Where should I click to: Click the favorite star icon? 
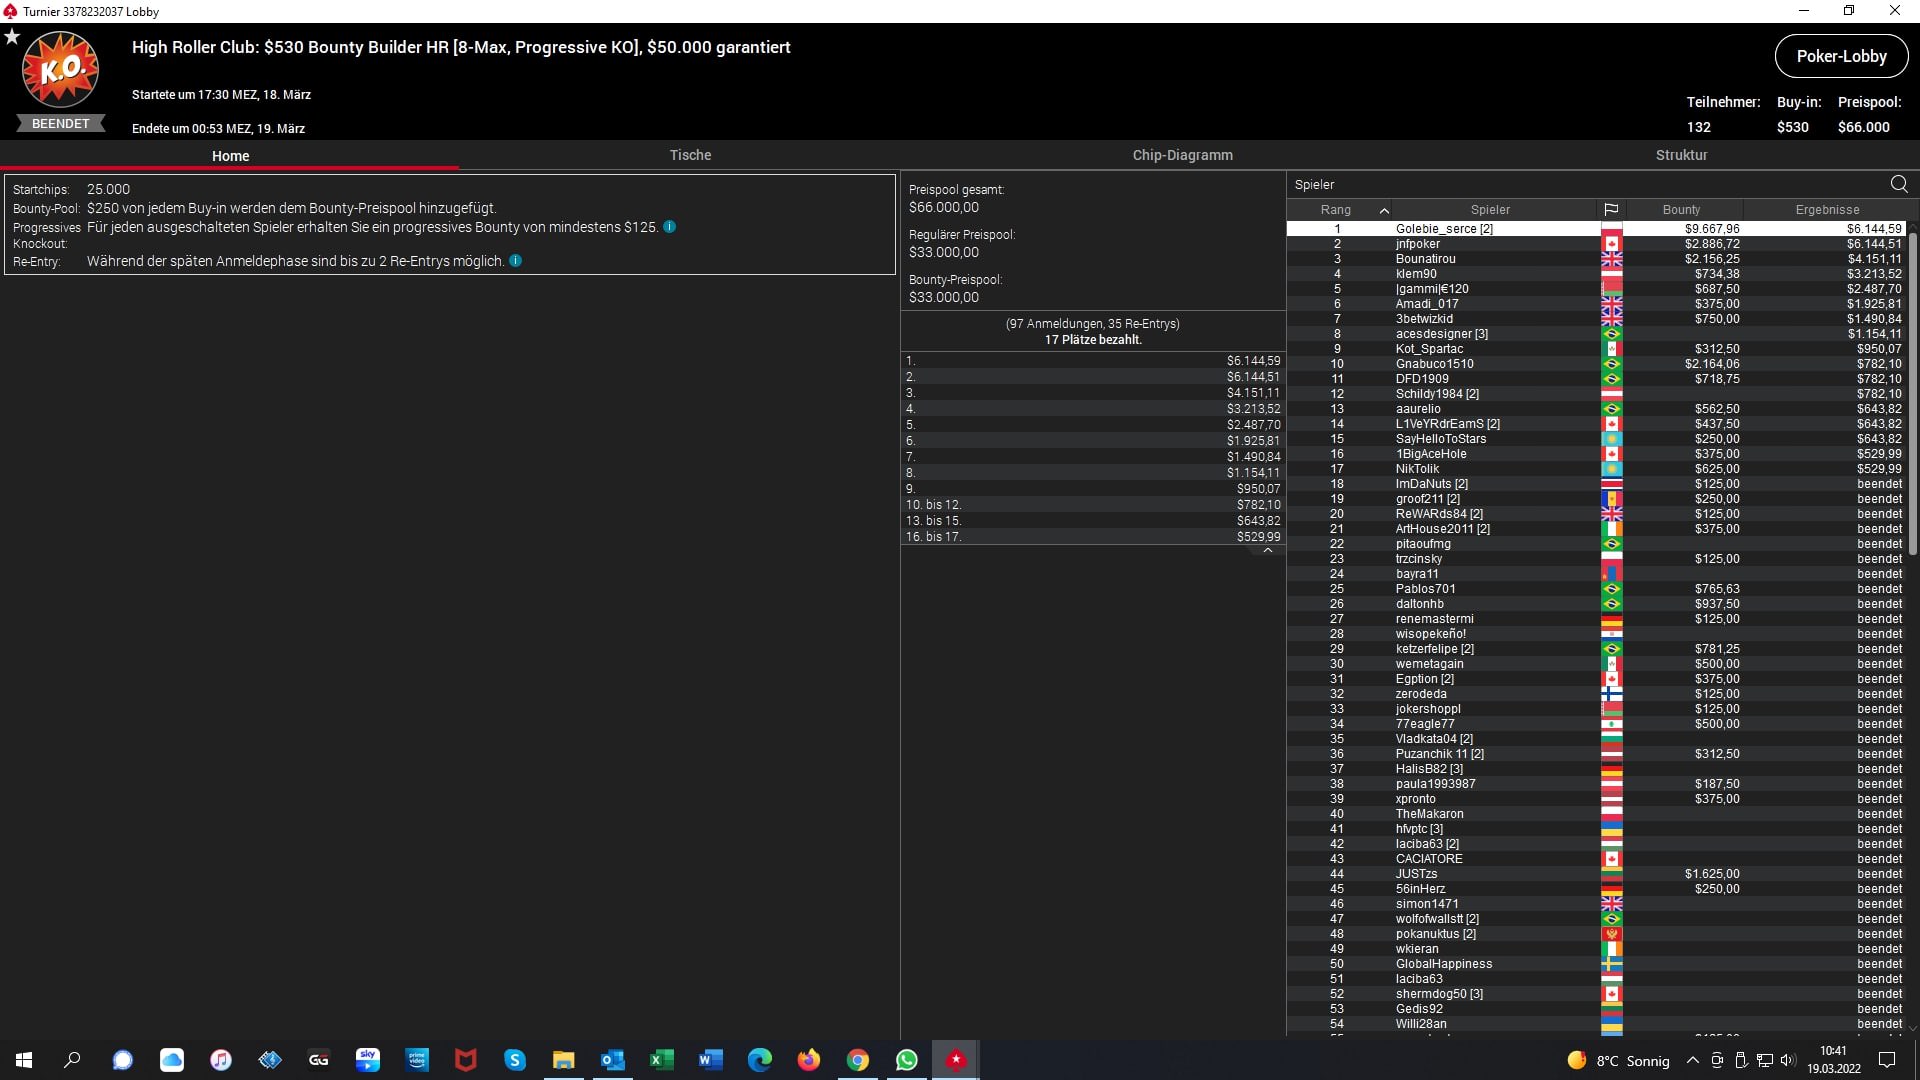(12, 37)
